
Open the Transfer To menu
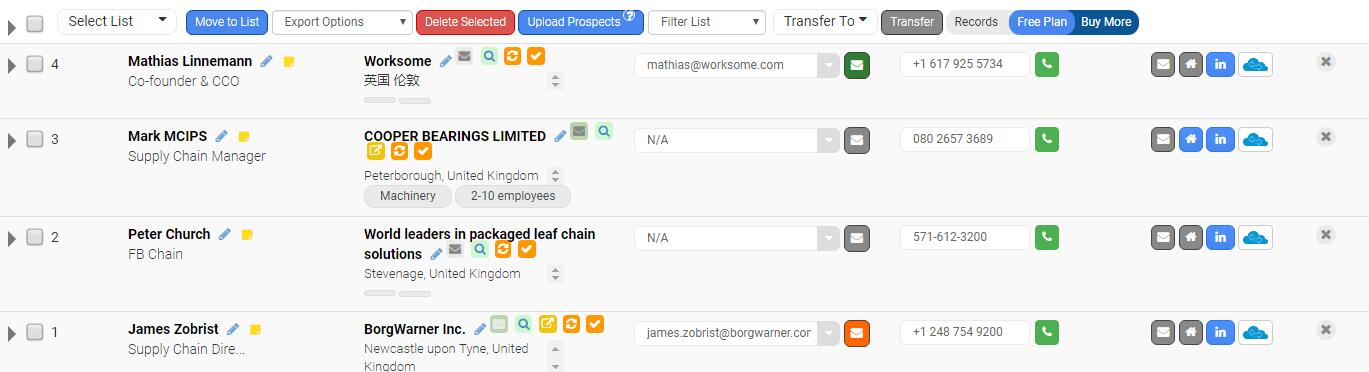click(x=825, y=21)
